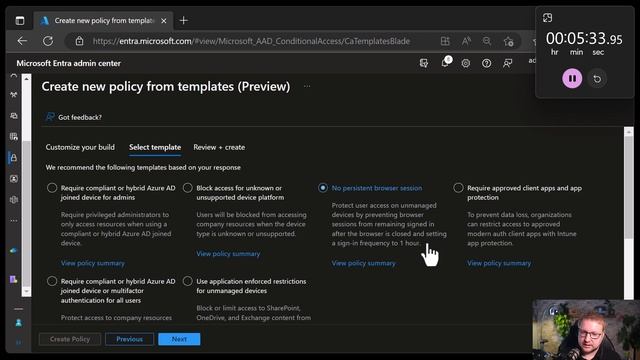Open the user profile sidebar icon at bottom
This screenshot has height=360, width=640.
pyautogui.click(x=18, y=323)
